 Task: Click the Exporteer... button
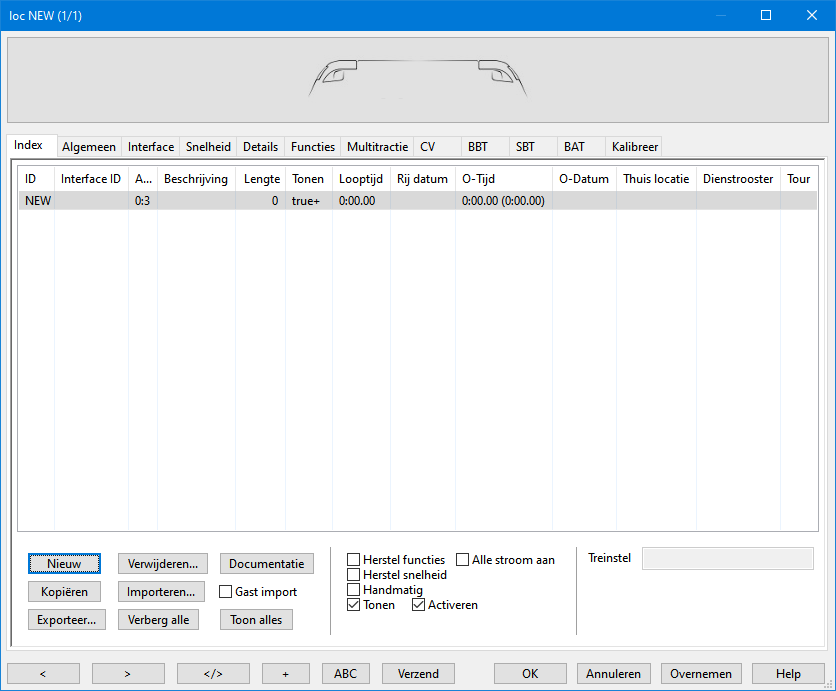point(65,620)
